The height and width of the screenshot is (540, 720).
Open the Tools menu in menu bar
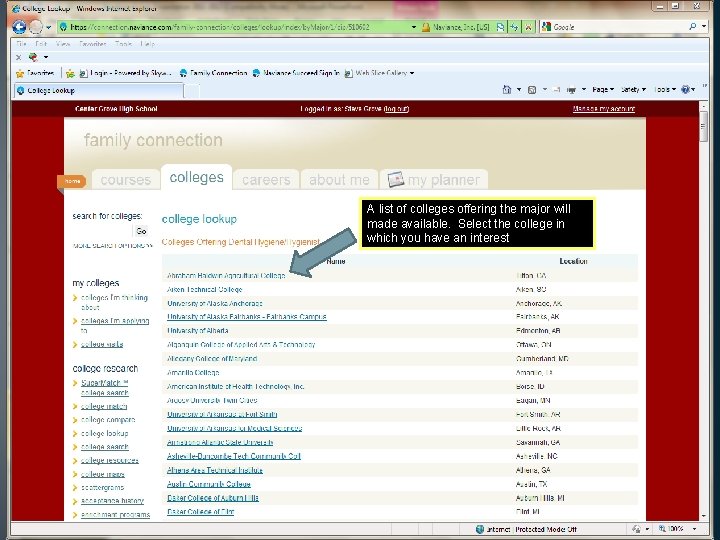[124, 44]
